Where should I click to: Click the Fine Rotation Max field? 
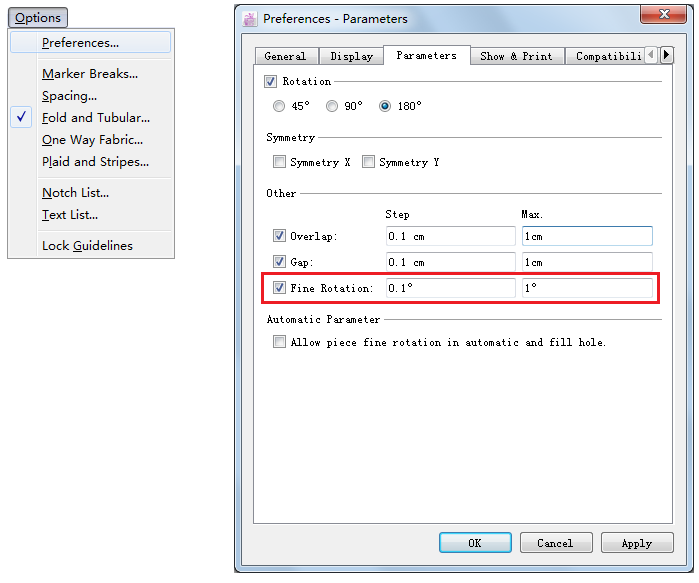586,288
